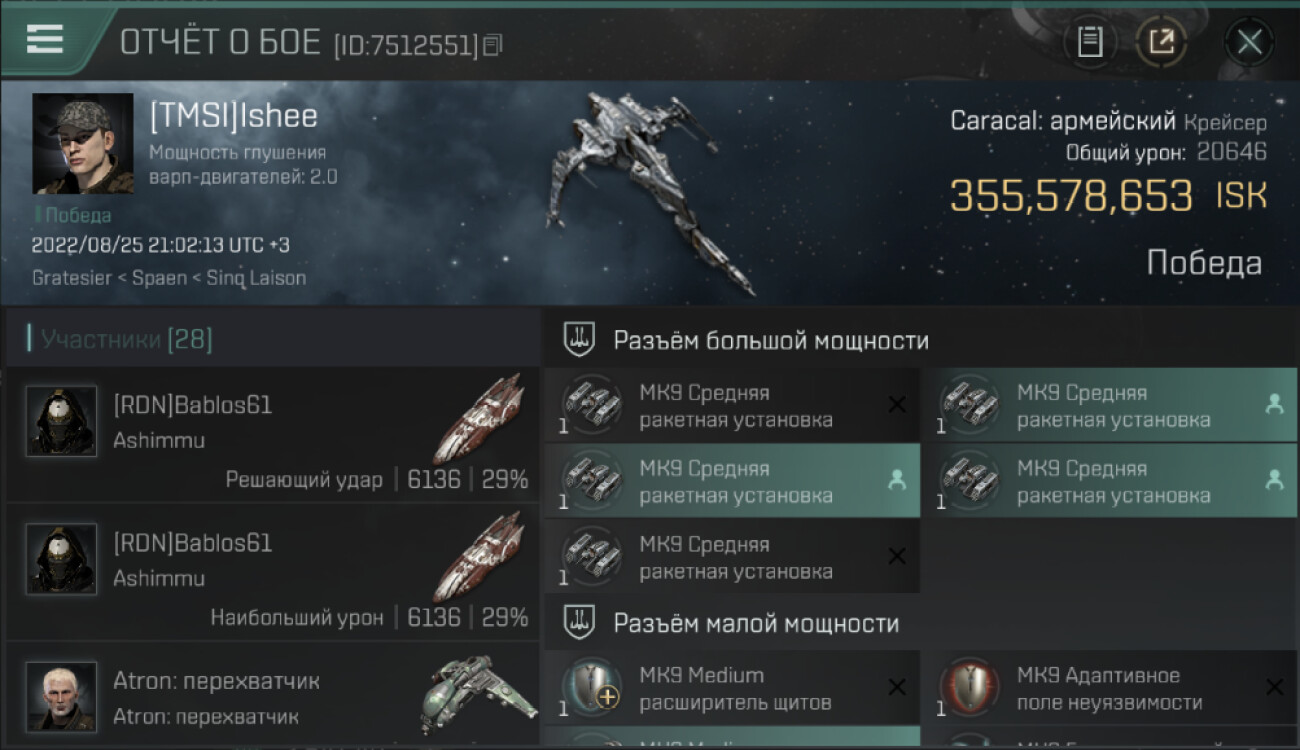Click the orange share/export icon
1300x750 pixels.
point(1161,42)
